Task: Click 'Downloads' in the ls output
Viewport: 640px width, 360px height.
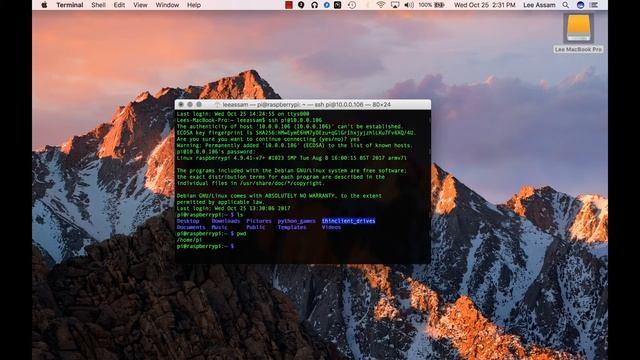Action: point(226,221)
